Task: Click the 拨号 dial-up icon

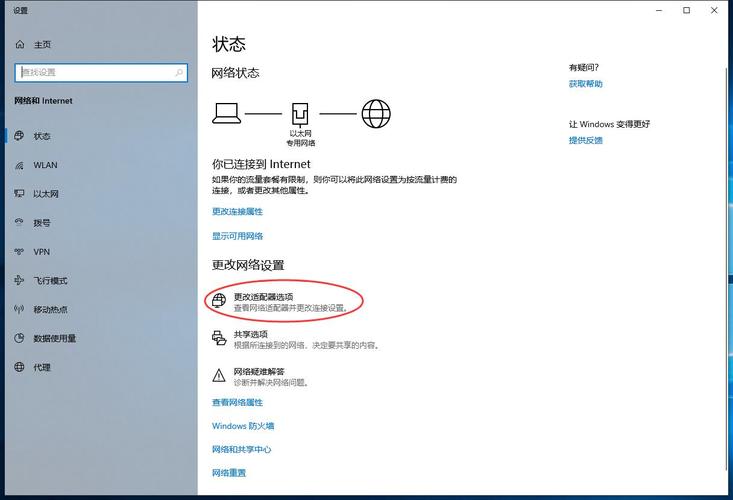Action: coord(19,222)
